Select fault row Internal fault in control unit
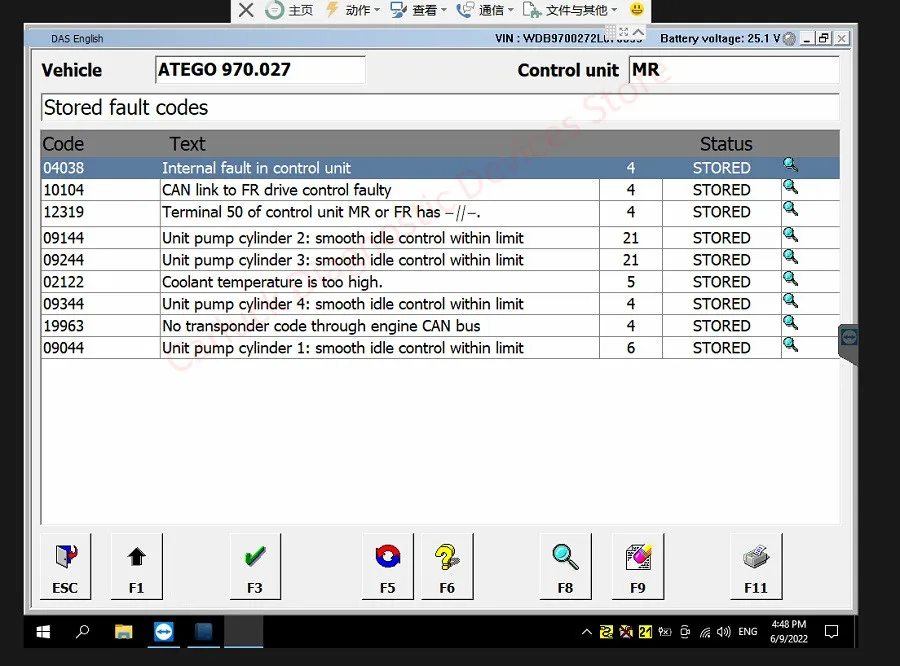Viewport: 900px width, 666px height. (x=440, y=168)
